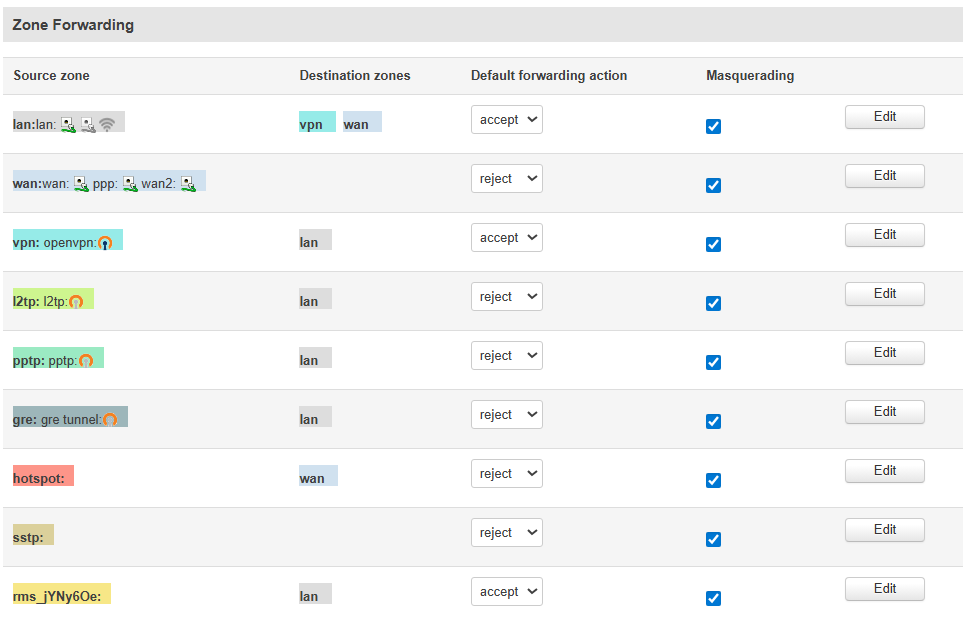Click the blue wan destination badge in lan row
971x627 pixels.
pos(362,122)
